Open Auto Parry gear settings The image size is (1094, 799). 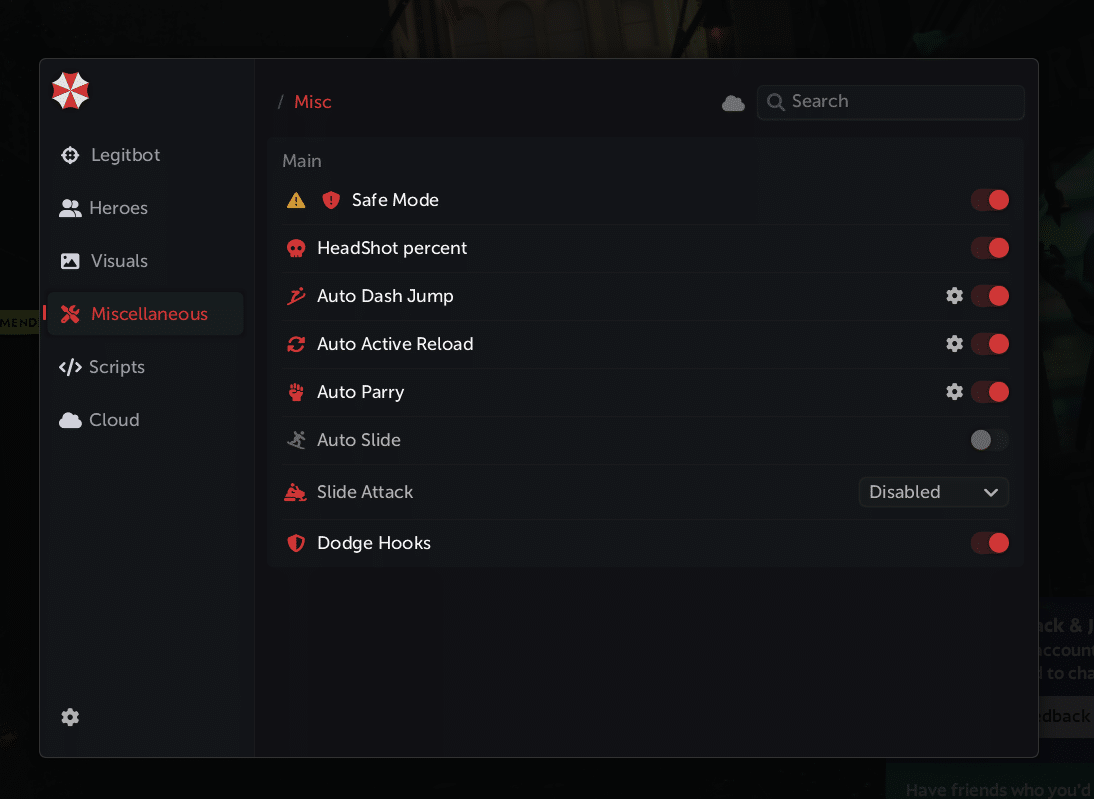pyautogui.click(x=955, y=392)
